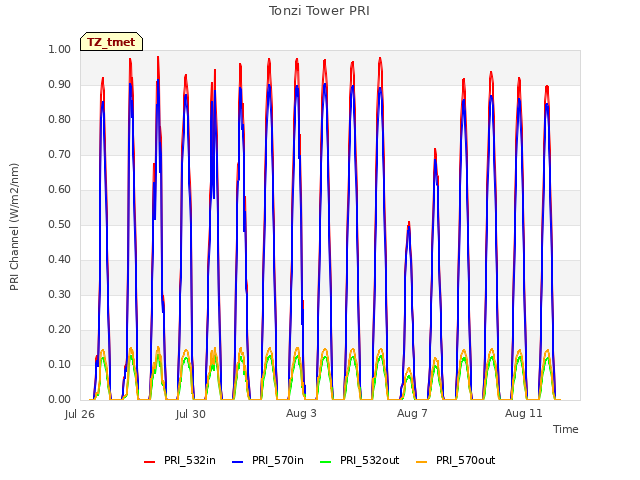The width and height of the screenshot is (640, 480).
Task: Click the 0.30 y-axis tick label
Action: (60, 294)
